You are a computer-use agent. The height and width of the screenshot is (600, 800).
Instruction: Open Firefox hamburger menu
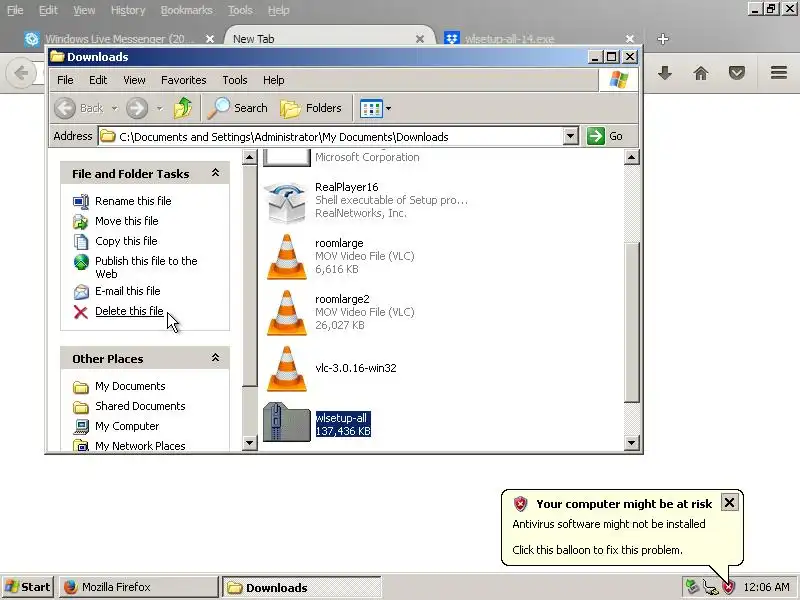point(779,73)
